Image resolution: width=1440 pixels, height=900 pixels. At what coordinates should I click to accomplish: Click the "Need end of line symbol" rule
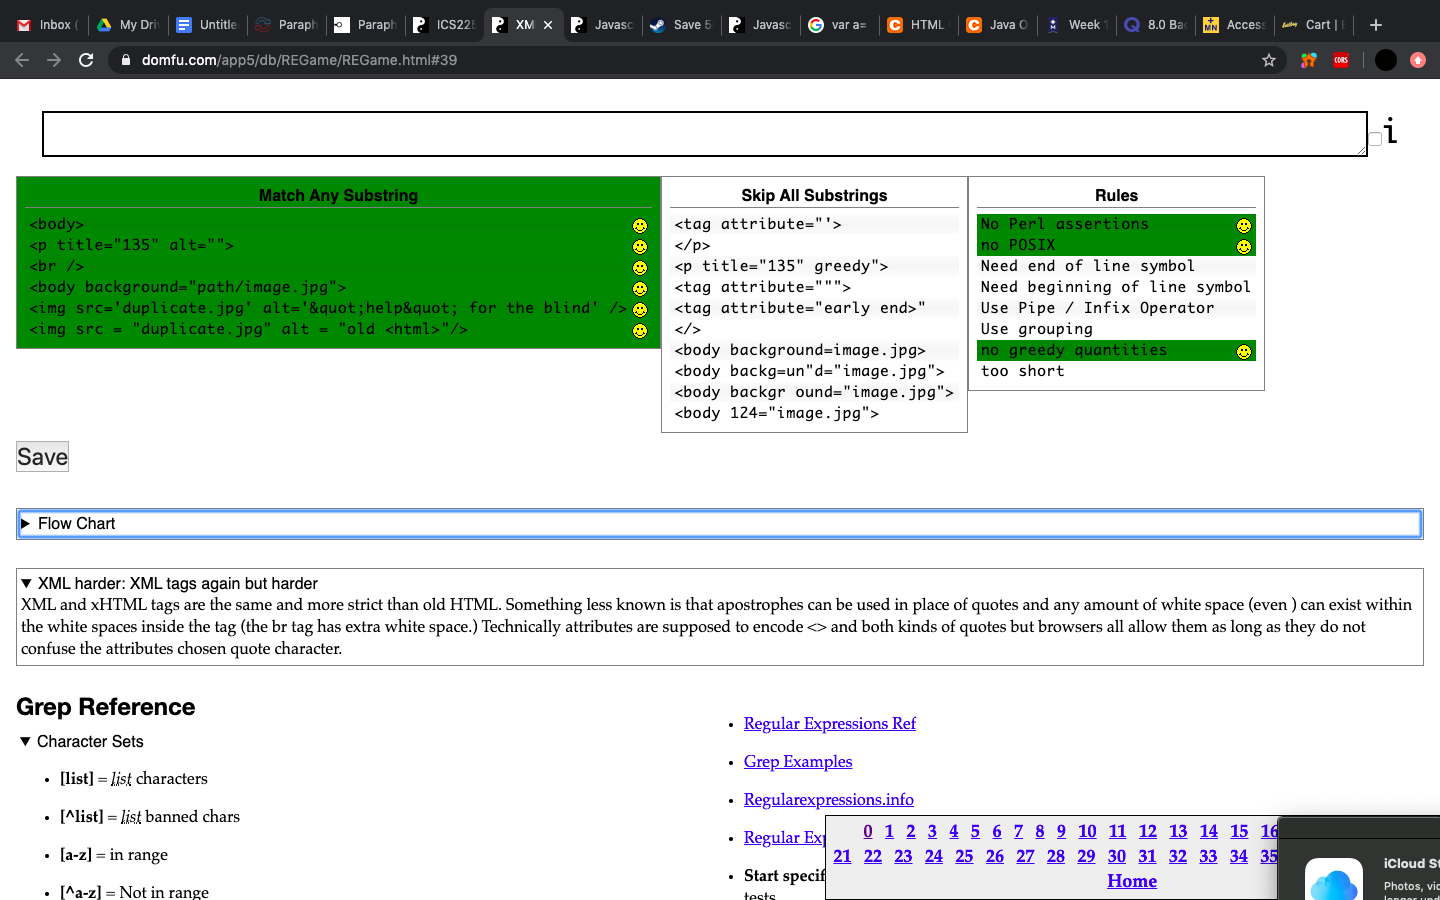1116,266
